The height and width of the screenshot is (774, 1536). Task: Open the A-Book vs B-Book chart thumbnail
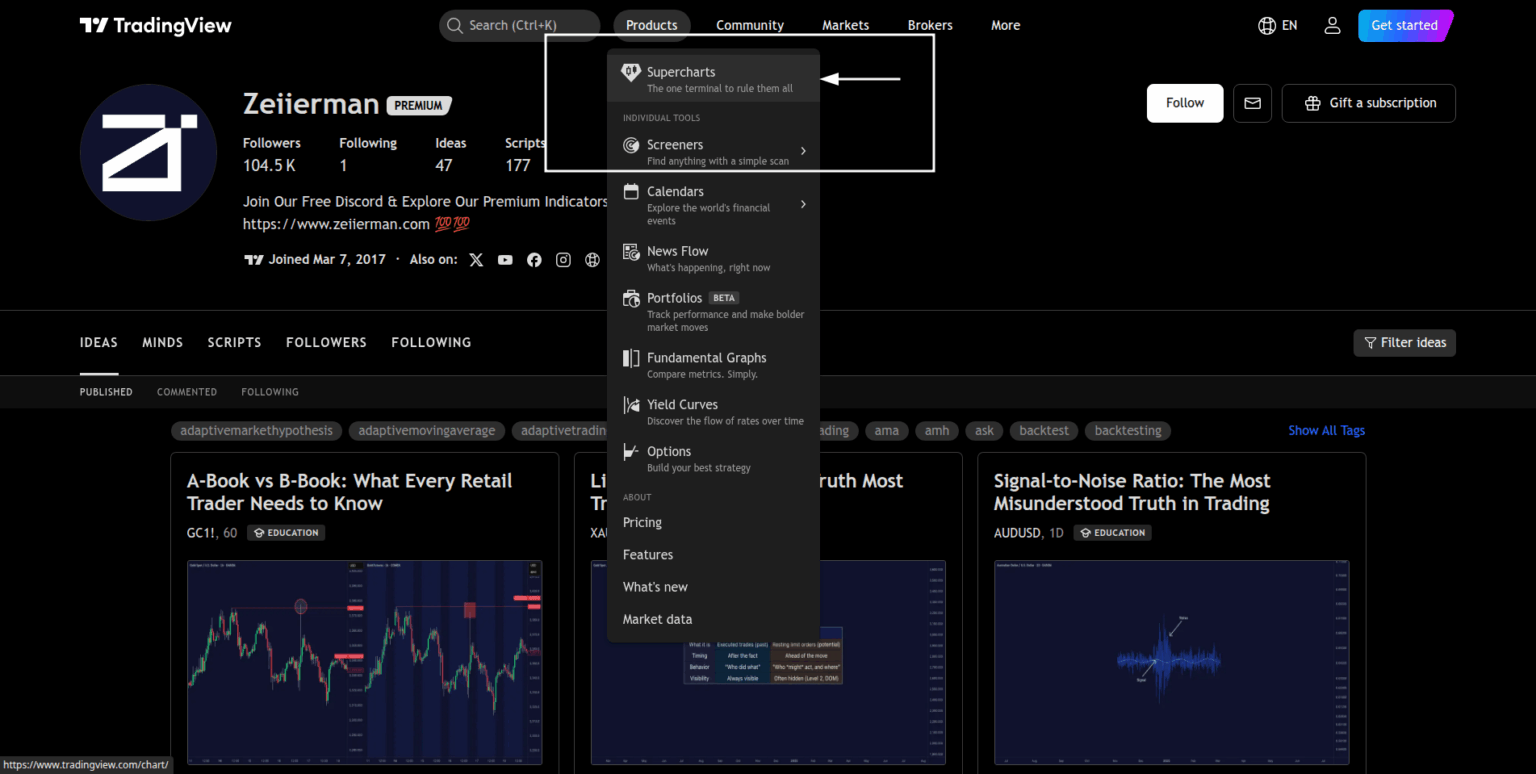365,663
